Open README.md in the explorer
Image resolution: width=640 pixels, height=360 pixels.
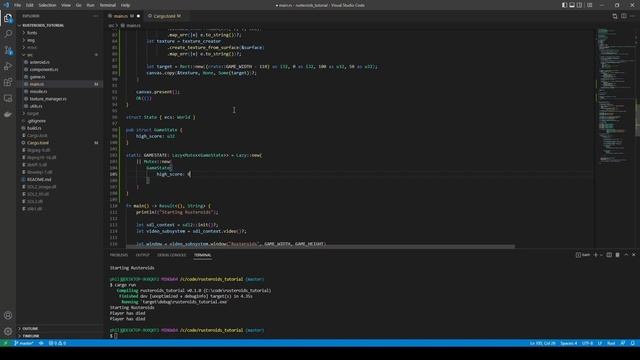click(39, 179)
